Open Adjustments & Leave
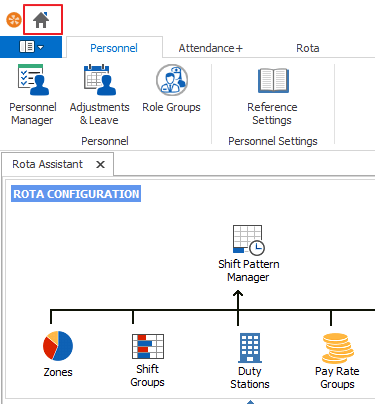This screenshot has width=375, height=404. point(99,95)
